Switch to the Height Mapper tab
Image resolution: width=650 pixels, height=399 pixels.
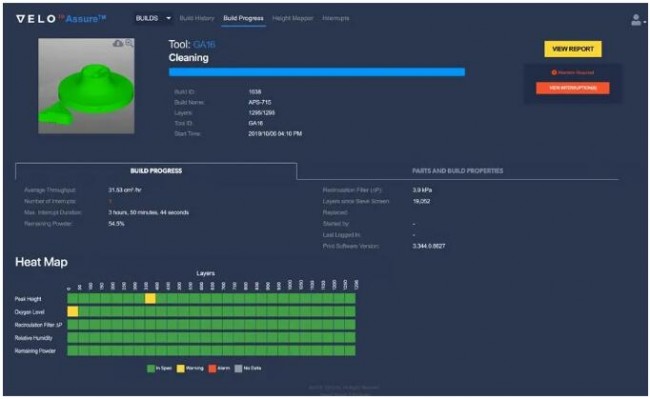(x=293, y=18)
